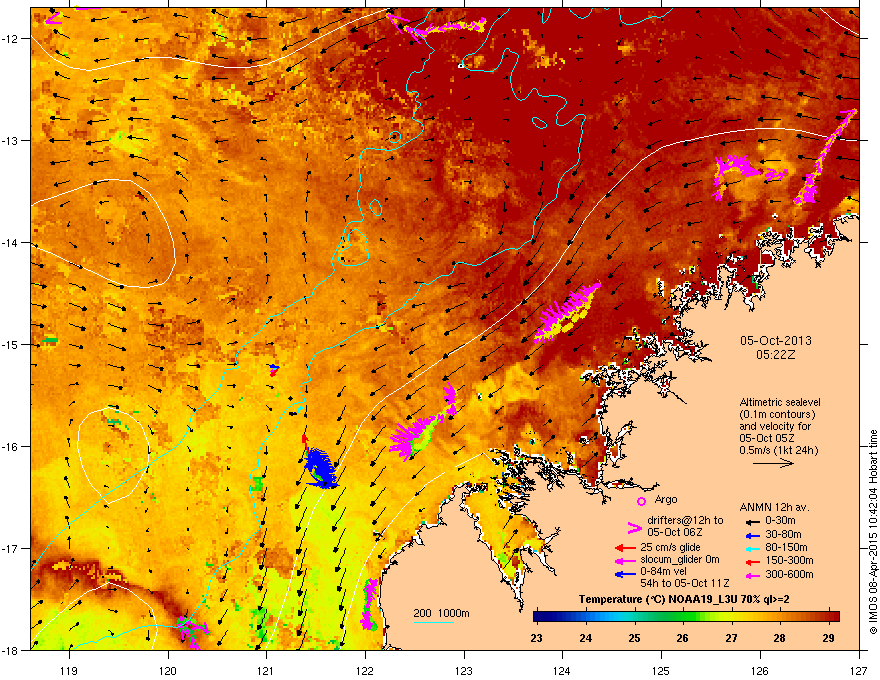
Task: Click the 200 1000m bathymetry label
Action: [441, 613]
